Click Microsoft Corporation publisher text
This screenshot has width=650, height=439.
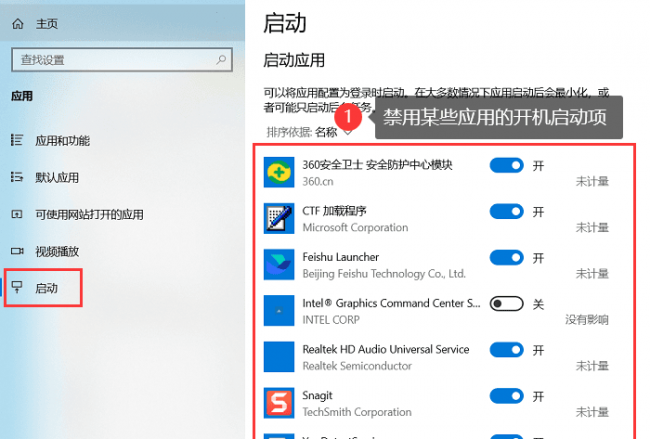[x=355, y=228]
